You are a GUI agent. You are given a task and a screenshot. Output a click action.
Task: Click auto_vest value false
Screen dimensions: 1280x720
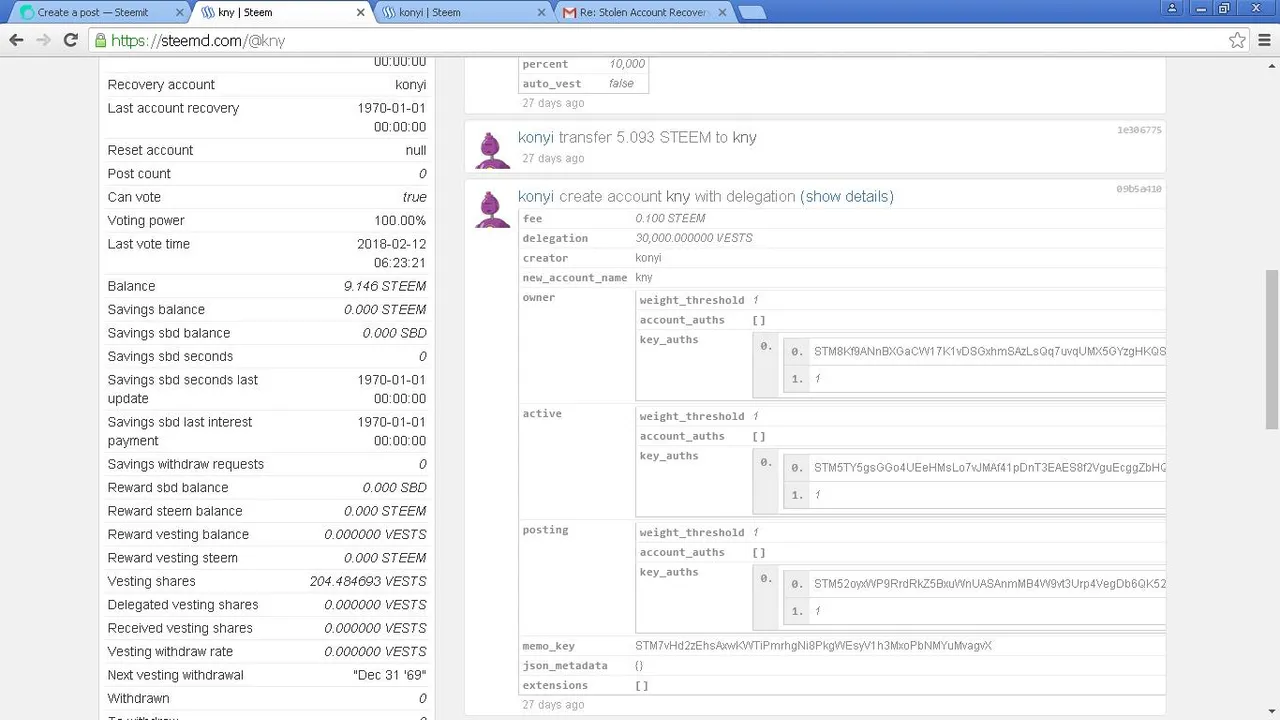[621, 84]
